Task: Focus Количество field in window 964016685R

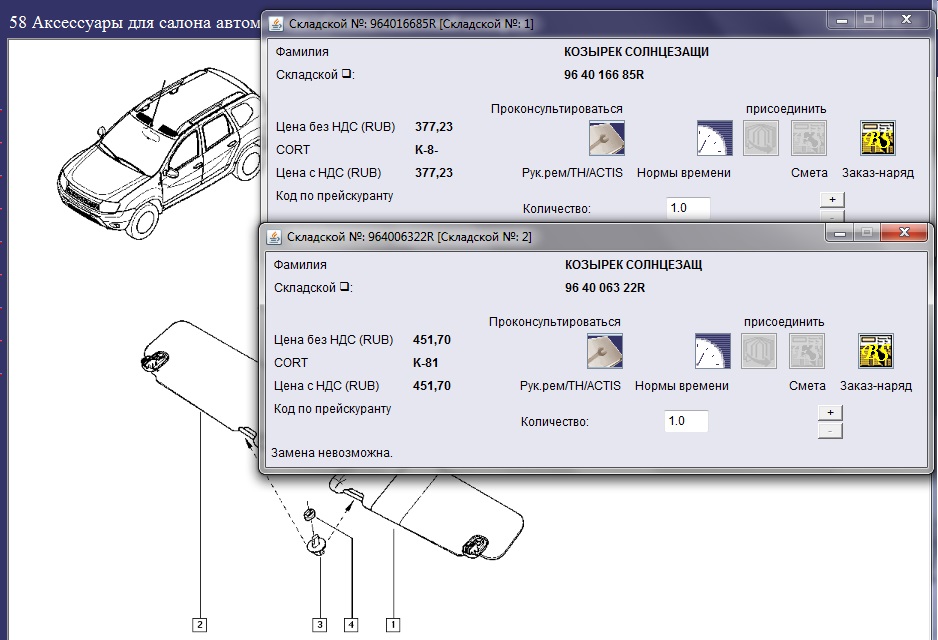Action: 688,208
